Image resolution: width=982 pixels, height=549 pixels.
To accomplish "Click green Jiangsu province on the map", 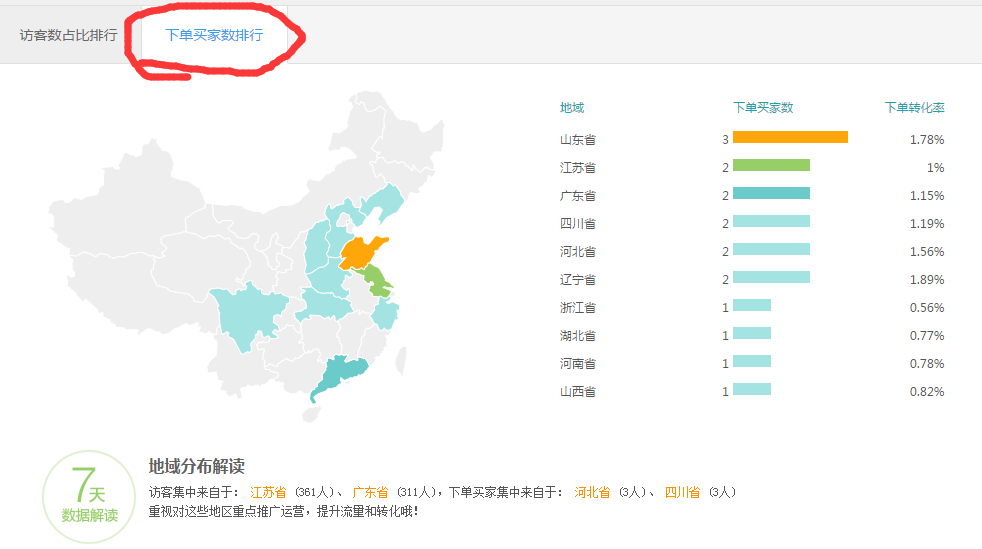I will (377, 282).
